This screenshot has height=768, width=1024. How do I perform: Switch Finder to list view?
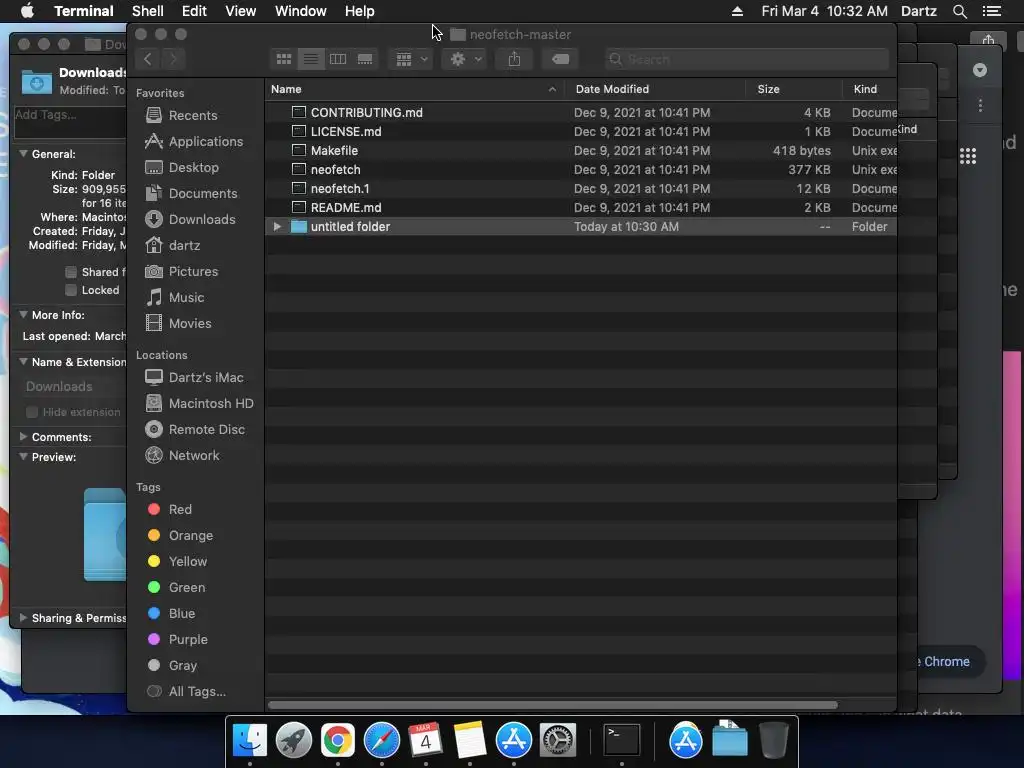click(311, 59)
